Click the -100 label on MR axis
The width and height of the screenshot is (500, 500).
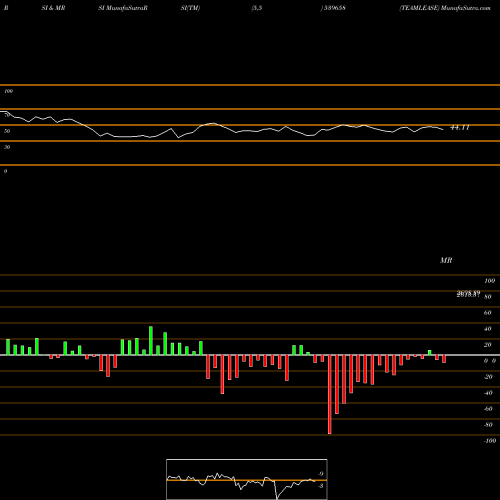point(490,441)
